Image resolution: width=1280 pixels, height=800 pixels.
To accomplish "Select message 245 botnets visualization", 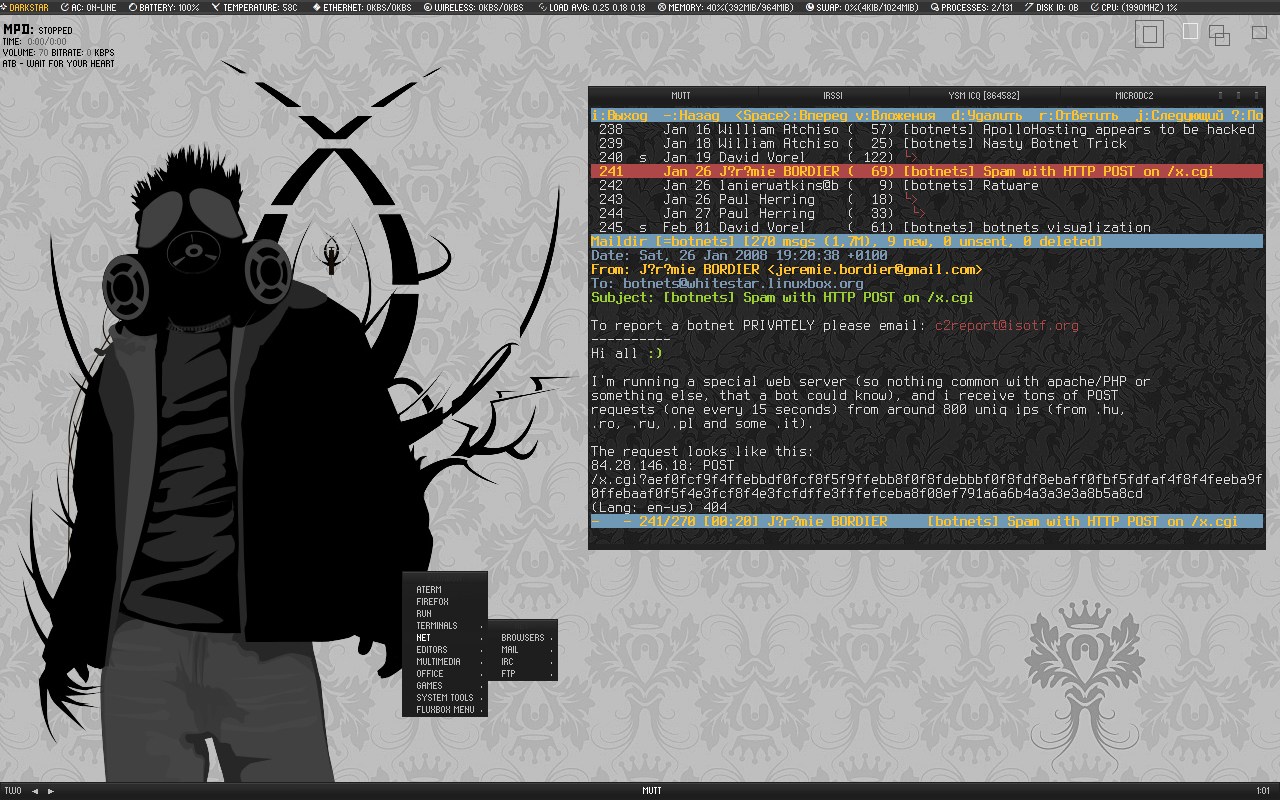I will [927, 228].
